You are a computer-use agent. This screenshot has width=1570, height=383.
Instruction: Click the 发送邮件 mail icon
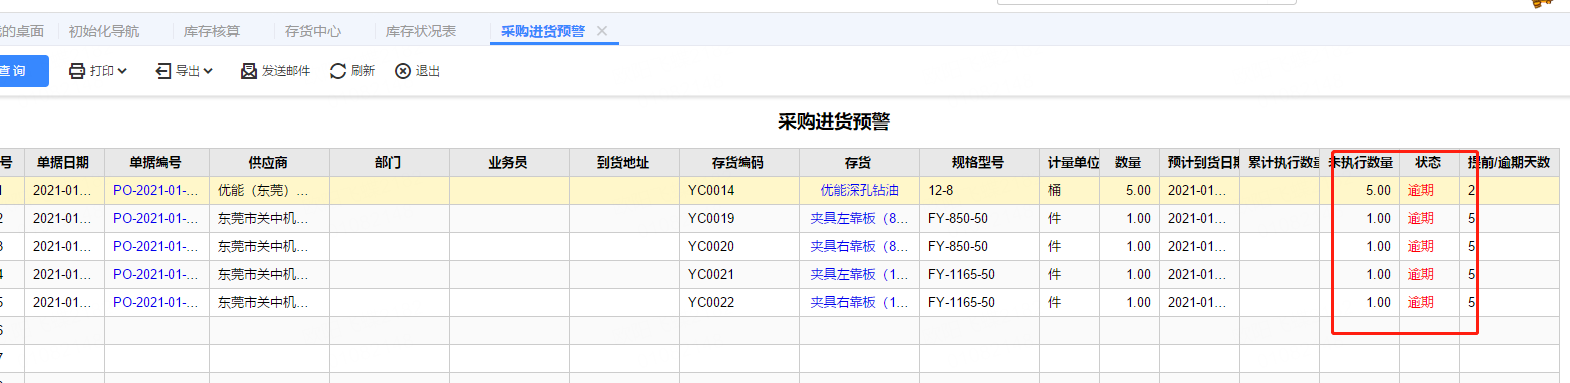tap(249, 71)
